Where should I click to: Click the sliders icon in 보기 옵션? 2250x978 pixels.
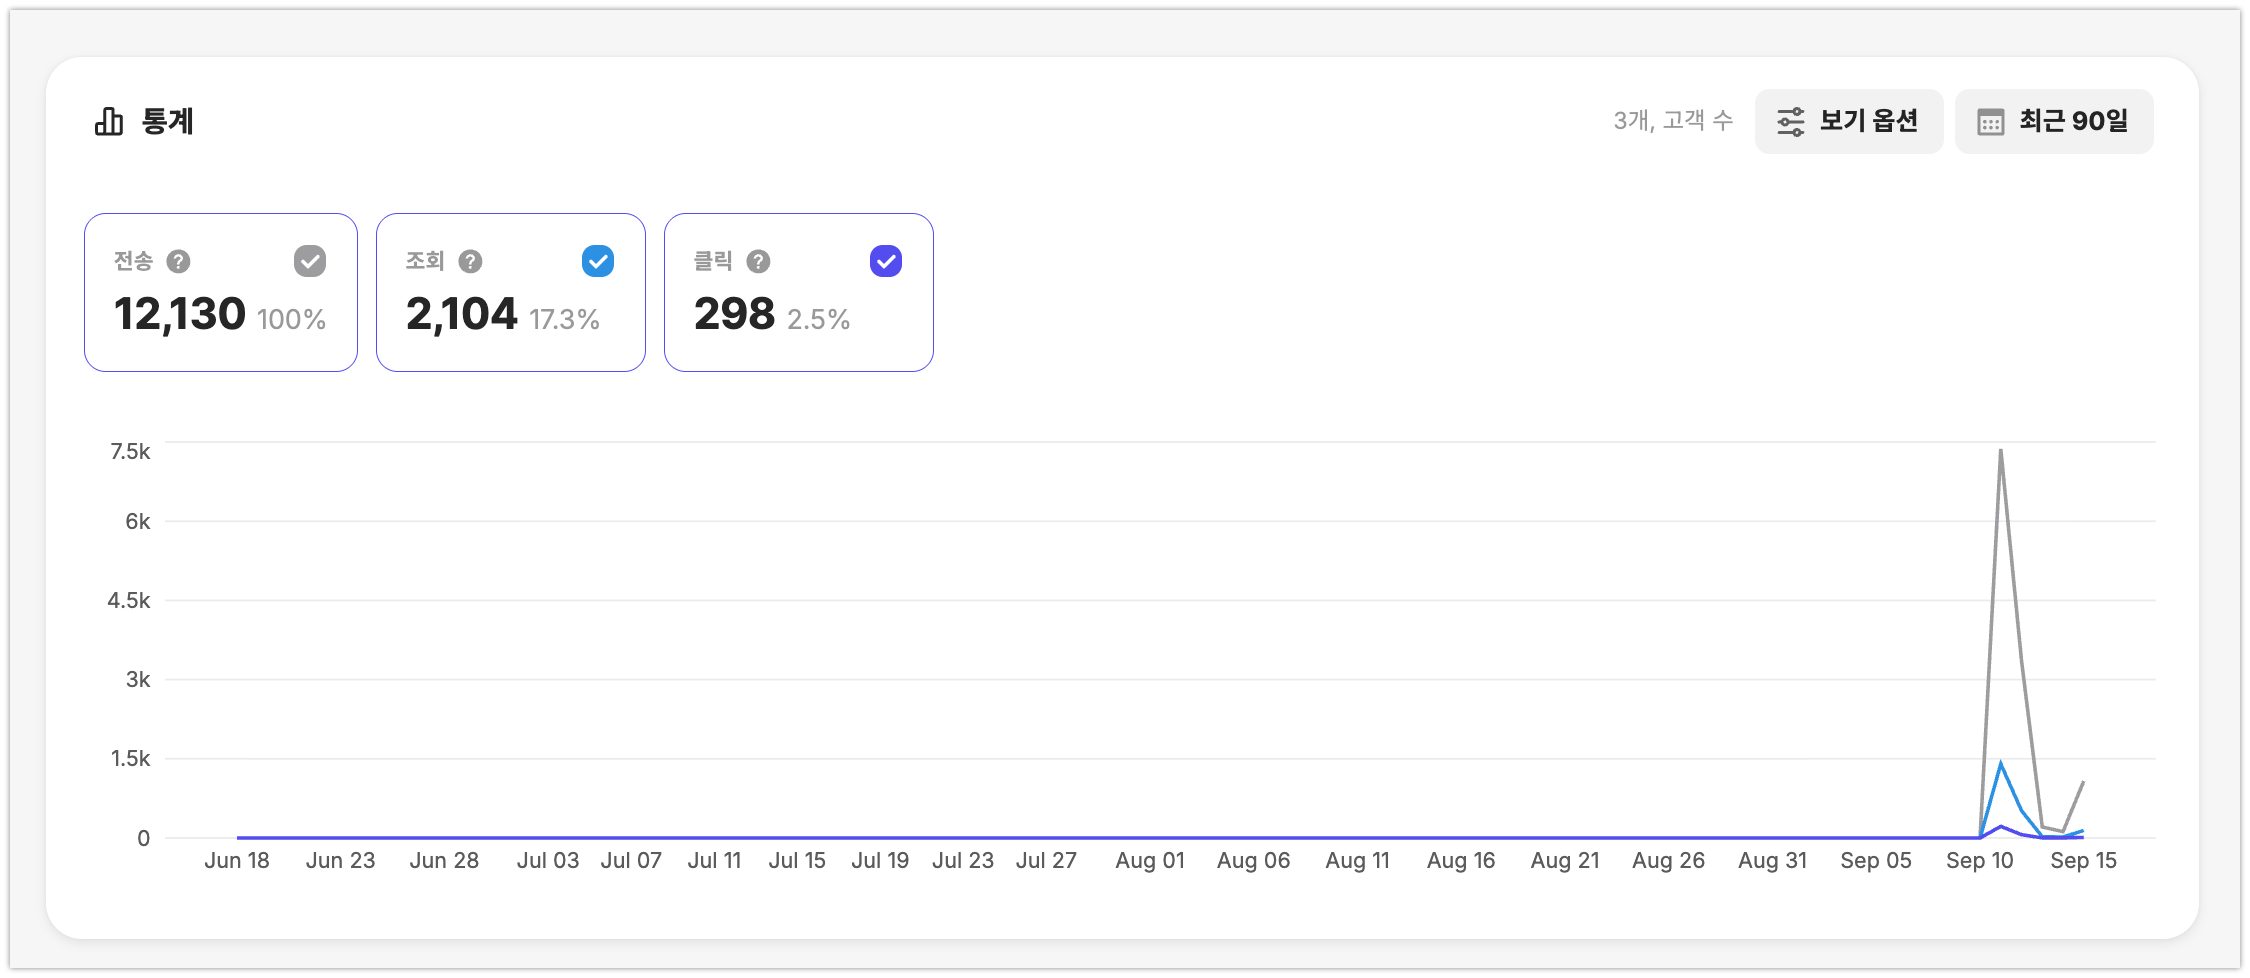[1790, 122]
